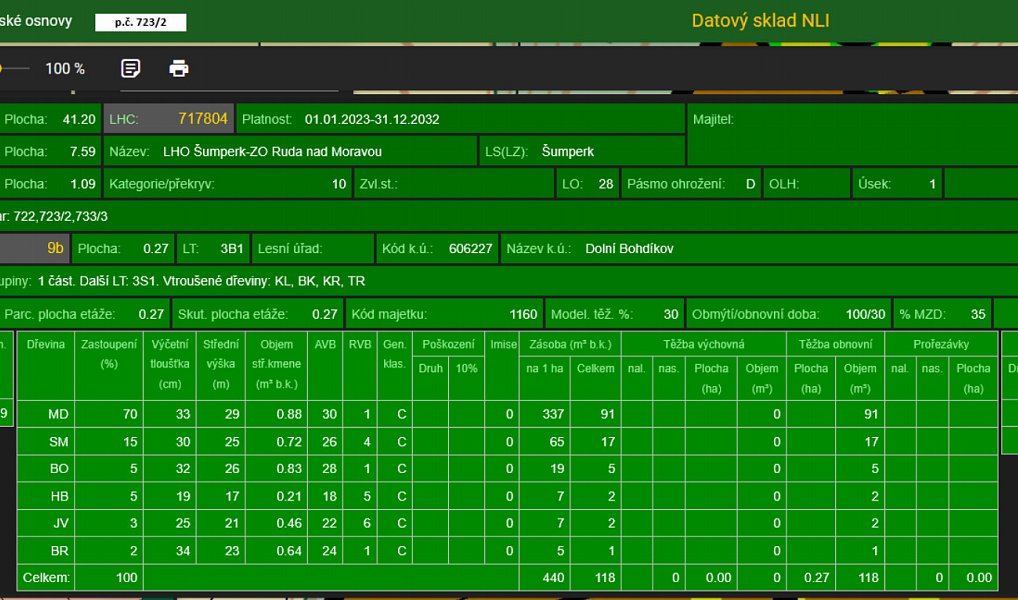This screenshot has width=1018, height=600.
Task: Select the JV species row label
Action: tap(60, 523)
